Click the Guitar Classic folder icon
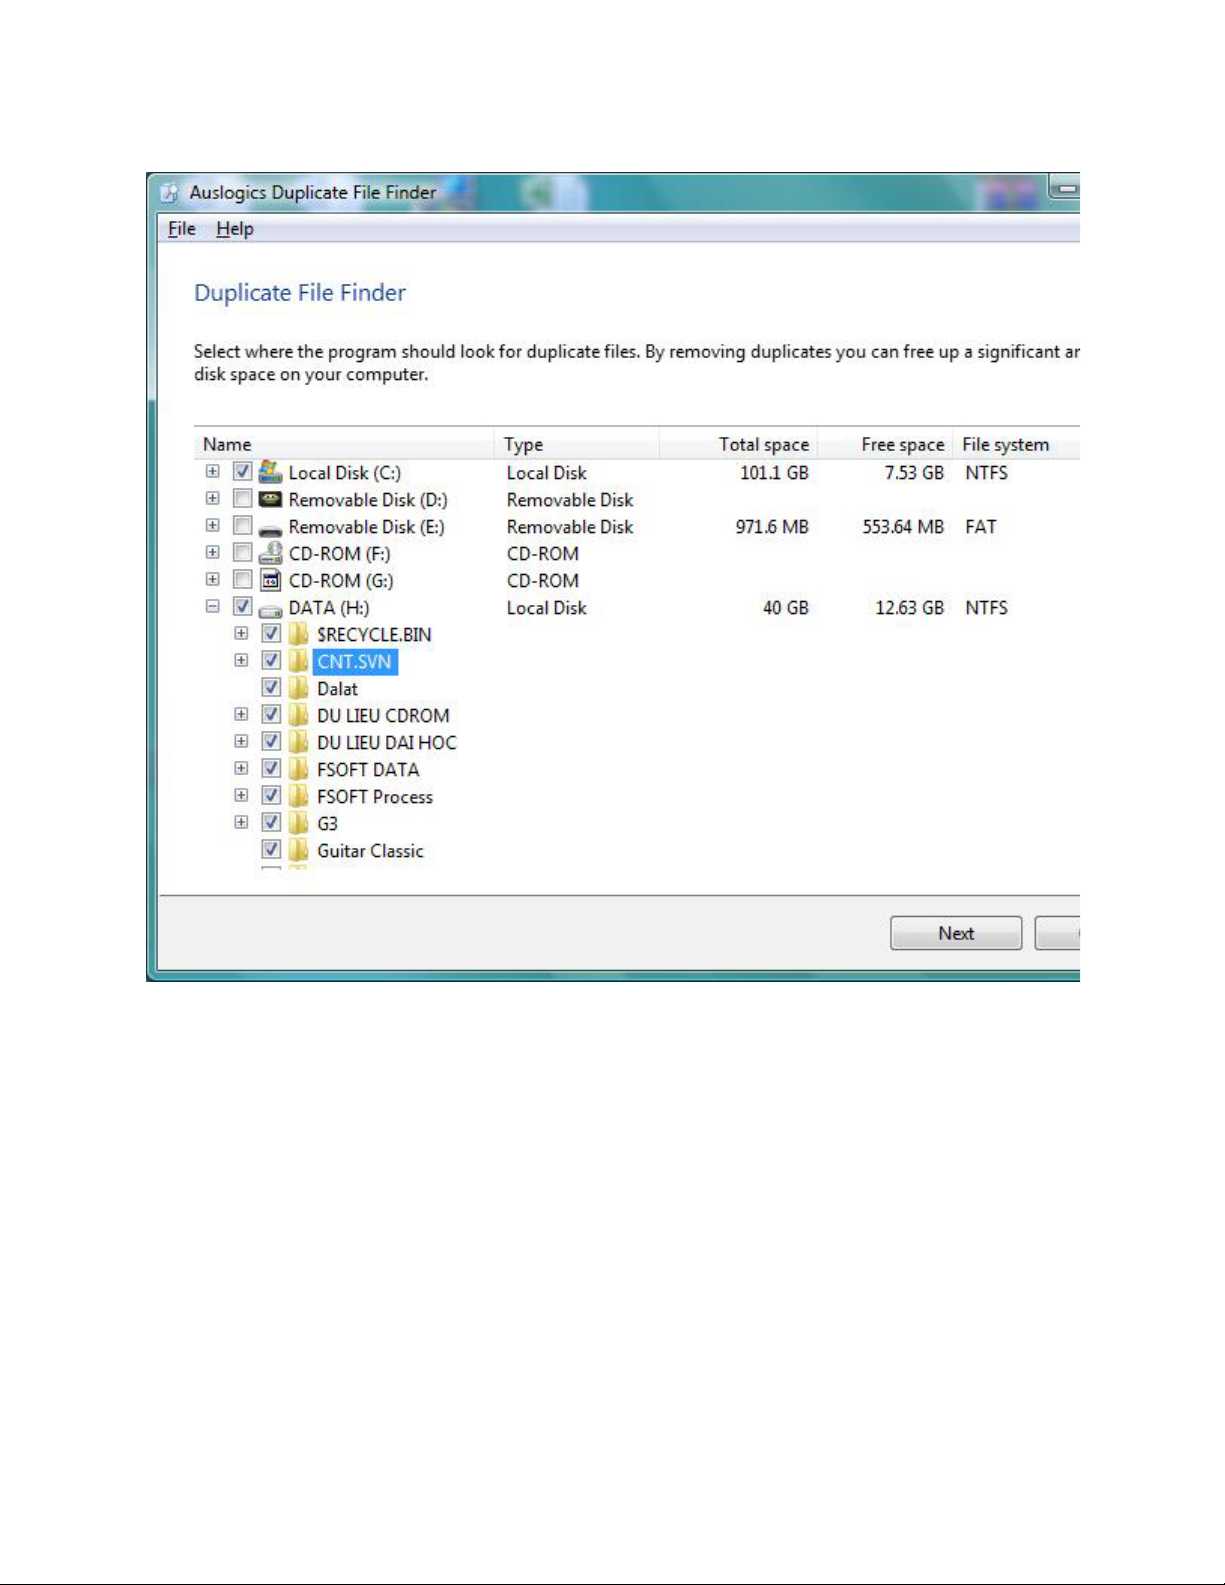Image resolution: width=1225 pixels, height=1585 pixels. pos(298,850)
